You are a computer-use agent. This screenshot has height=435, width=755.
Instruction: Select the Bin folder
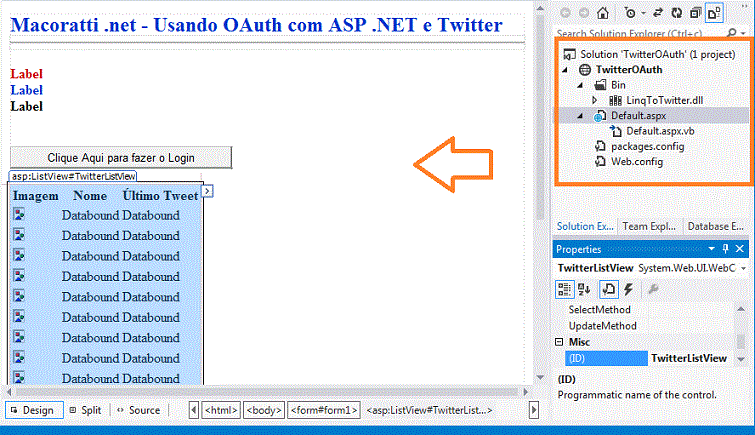618,85
